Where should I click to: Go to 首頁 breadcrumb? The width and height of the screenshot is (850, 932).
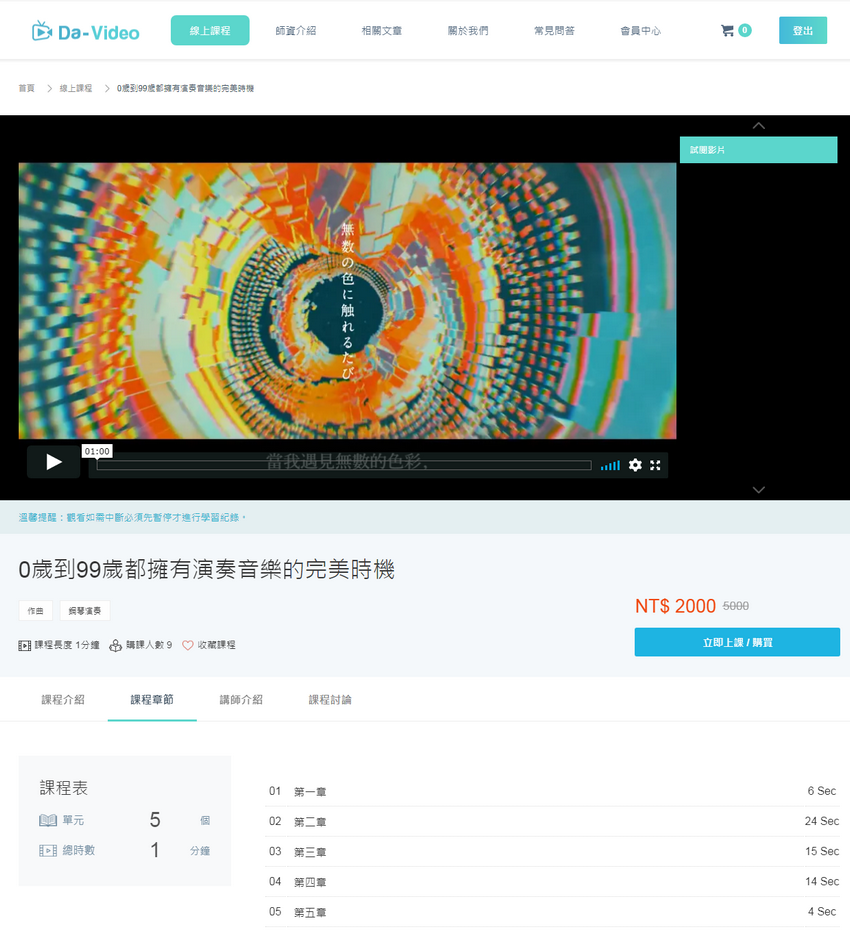coord(27,88)
